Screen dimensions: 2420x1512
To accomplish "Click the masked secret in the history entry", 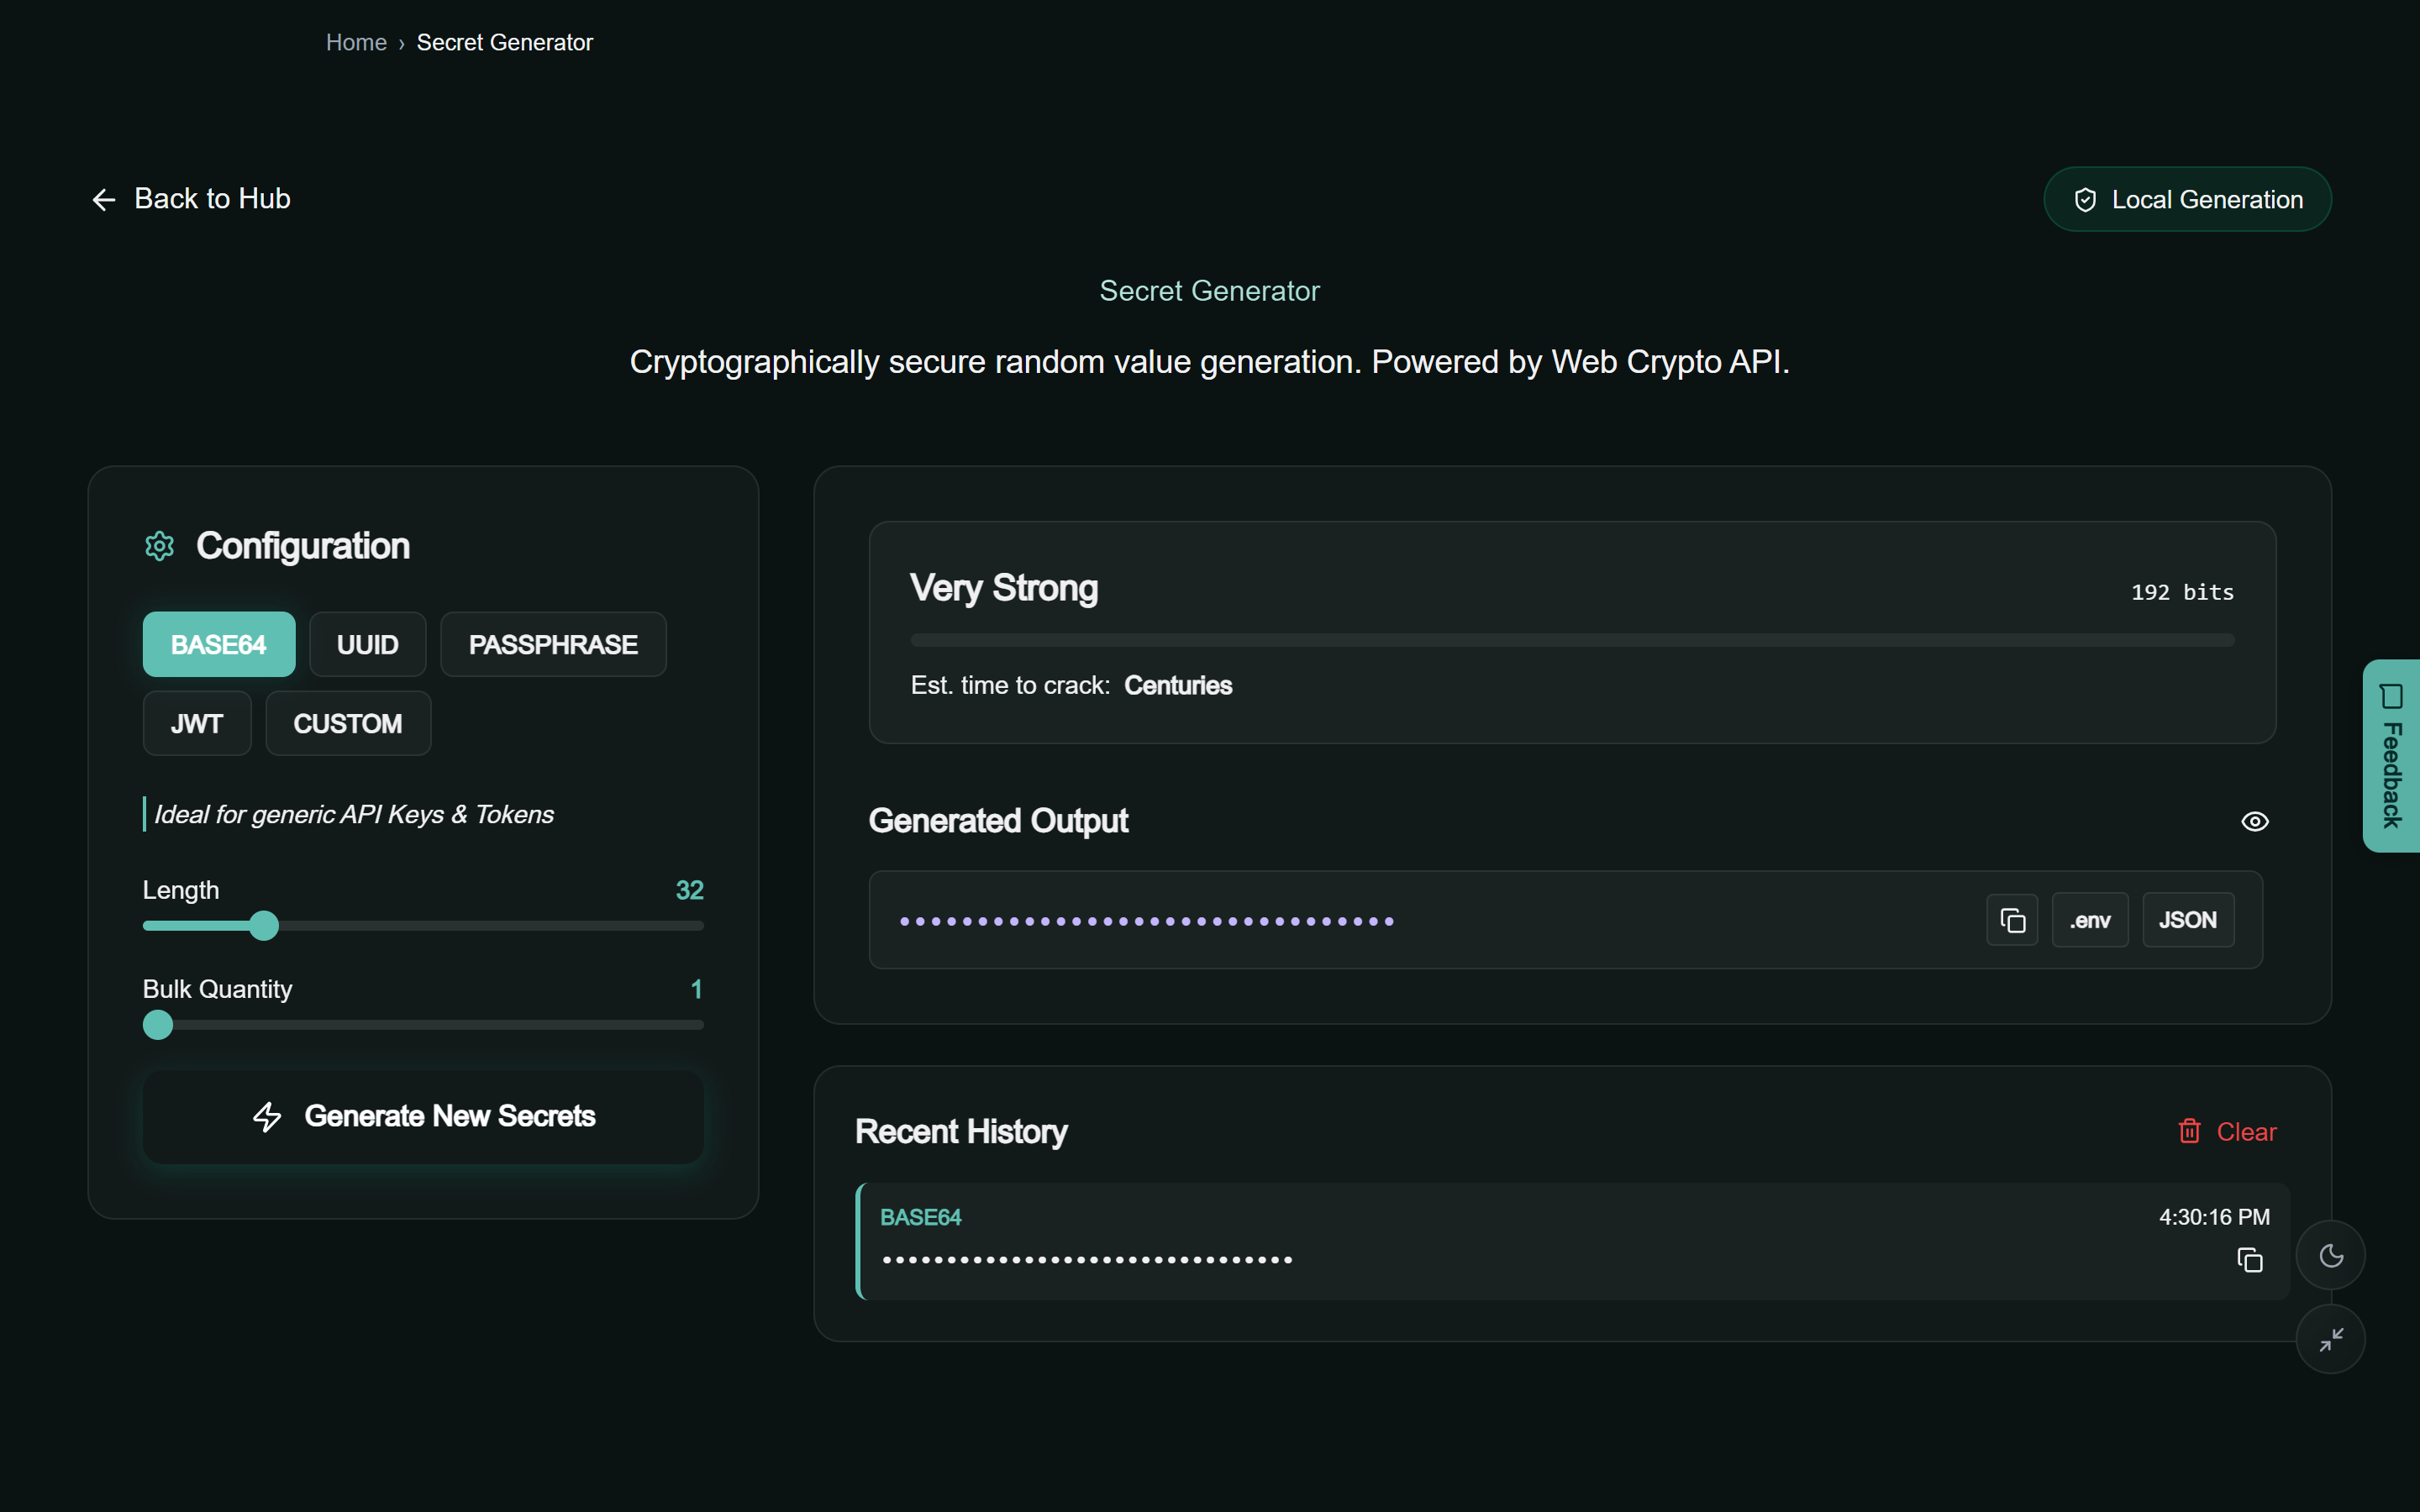I will [x=1088, y=1260].
